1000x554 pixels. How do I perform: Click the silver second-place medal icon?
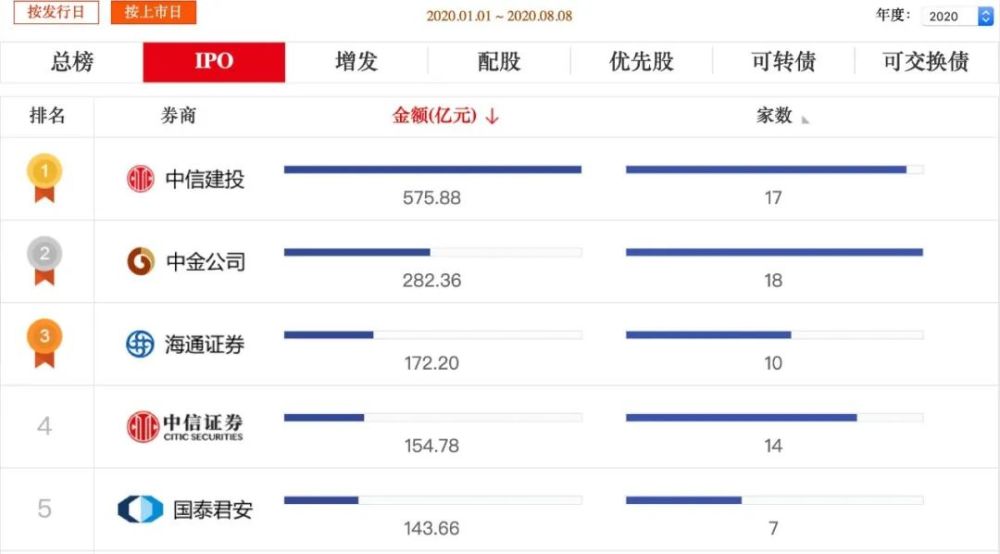tap(45, 261)
